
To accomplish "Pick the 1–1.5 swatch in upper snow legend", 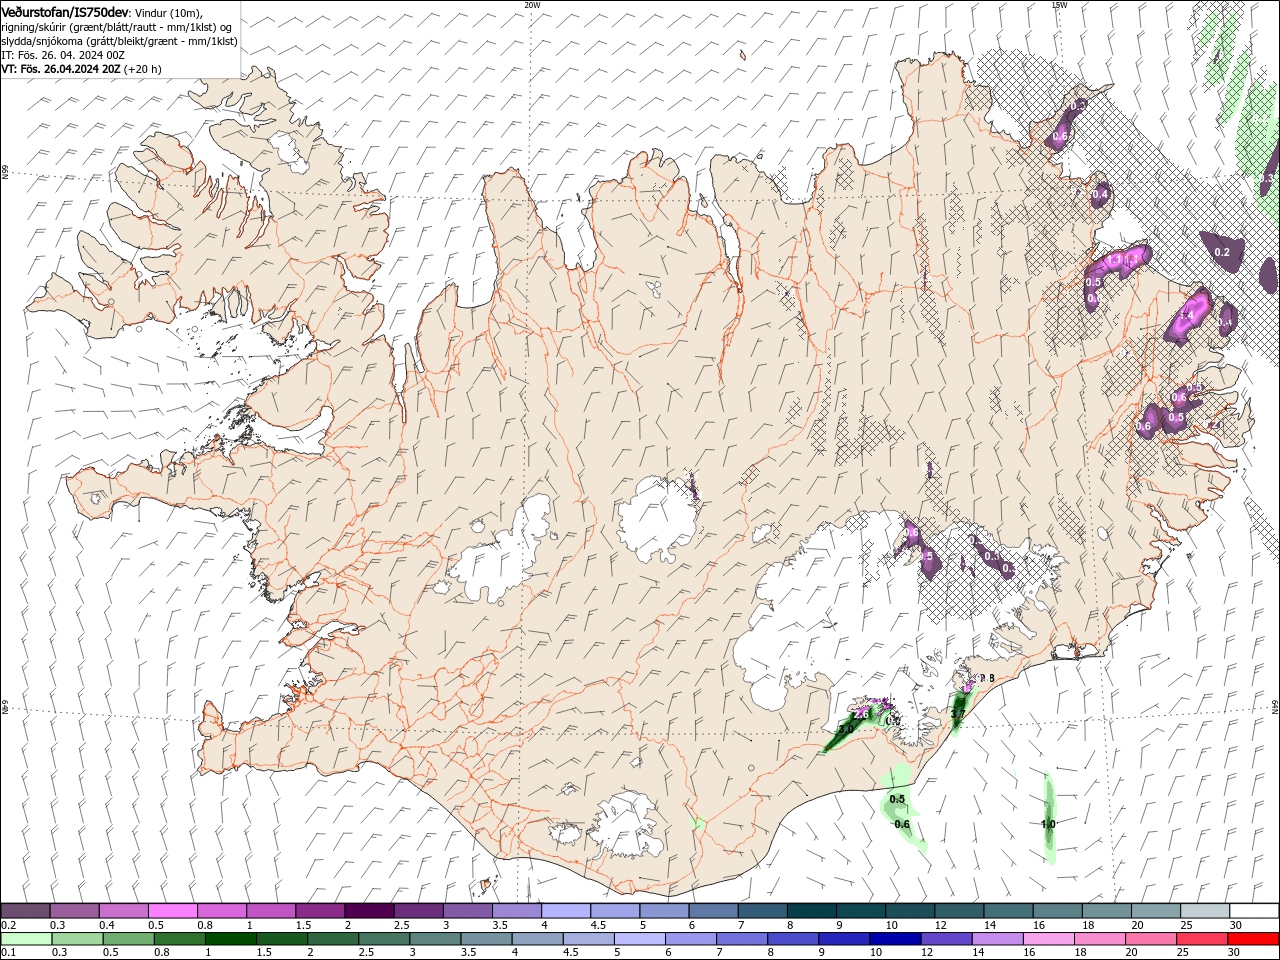I will 270,910.
